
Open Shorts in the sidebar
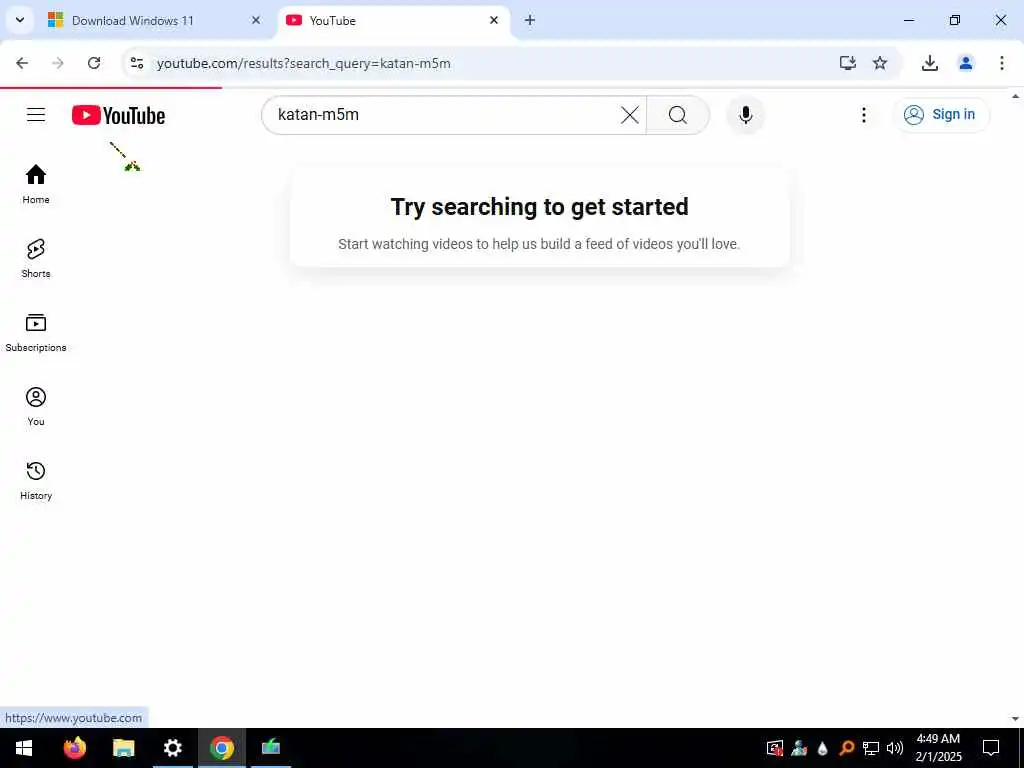pos(36,258)
